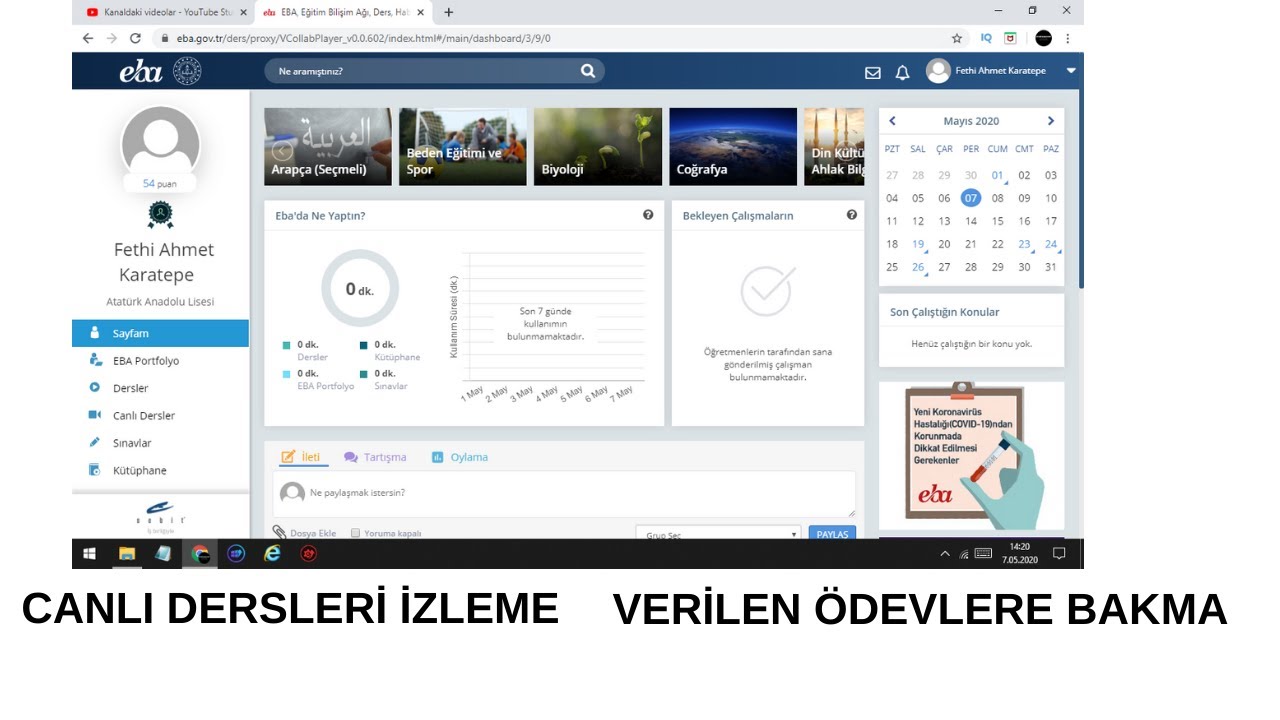
Task: Open the Beden Eğitimi ve Spor course card
Action: click(463, 147)
